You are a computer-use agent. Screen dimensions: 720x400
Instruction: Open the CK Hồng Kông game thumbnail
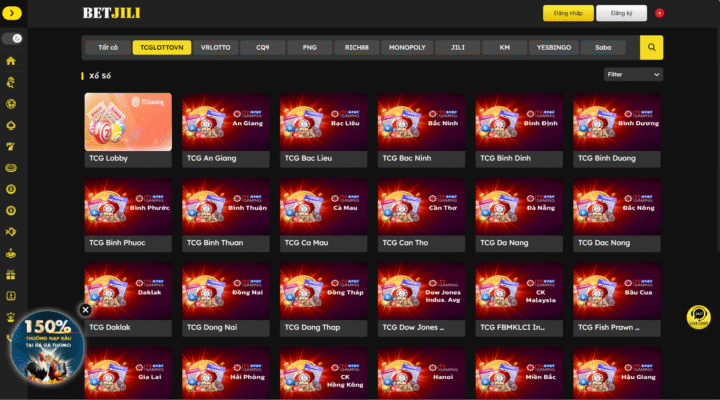(x=324, y=373)
